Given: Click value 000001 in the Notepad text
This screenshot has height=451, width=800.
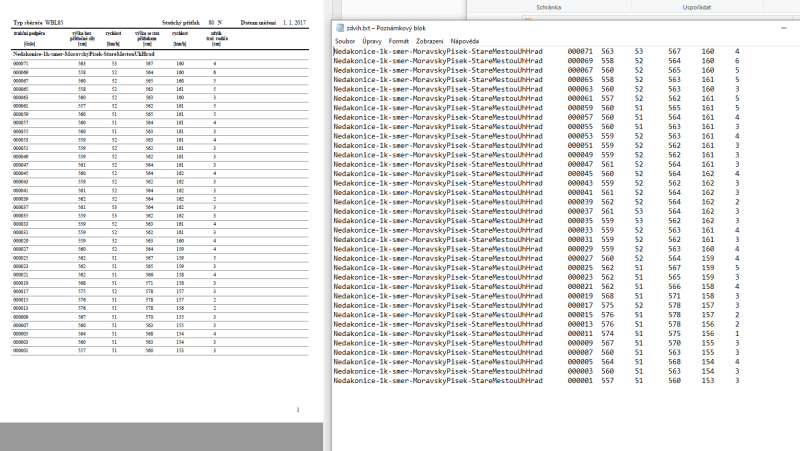Looking at the screenshot, I should pos(580,381).
